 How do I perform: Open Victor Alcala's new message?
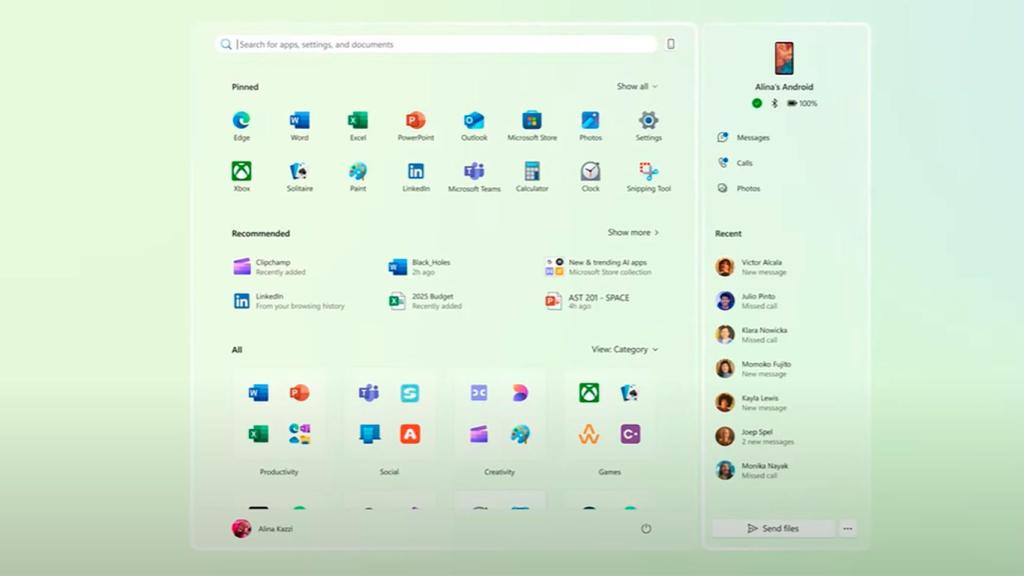(x=751, y=266)
